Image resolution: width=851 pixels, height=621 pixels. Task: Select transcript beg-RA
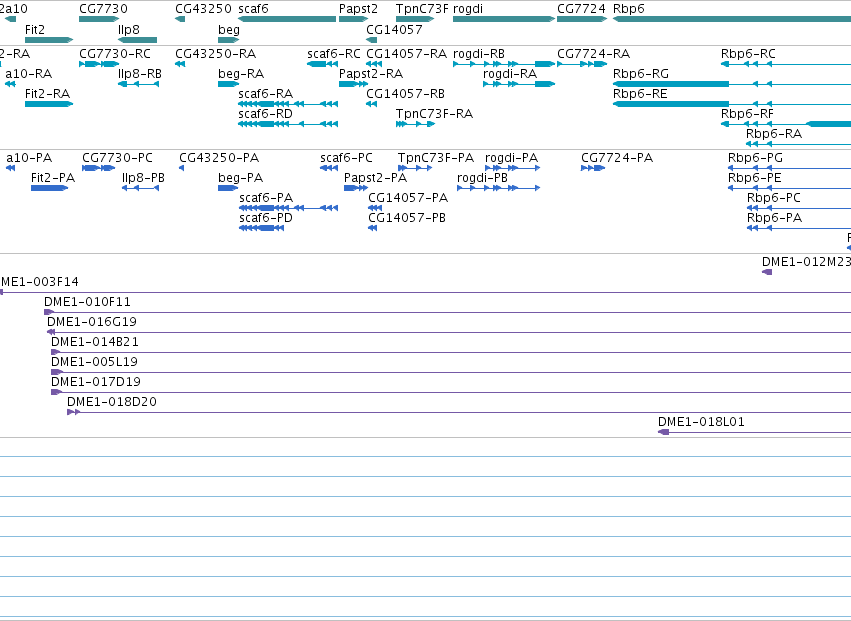[x=228, y=84]
